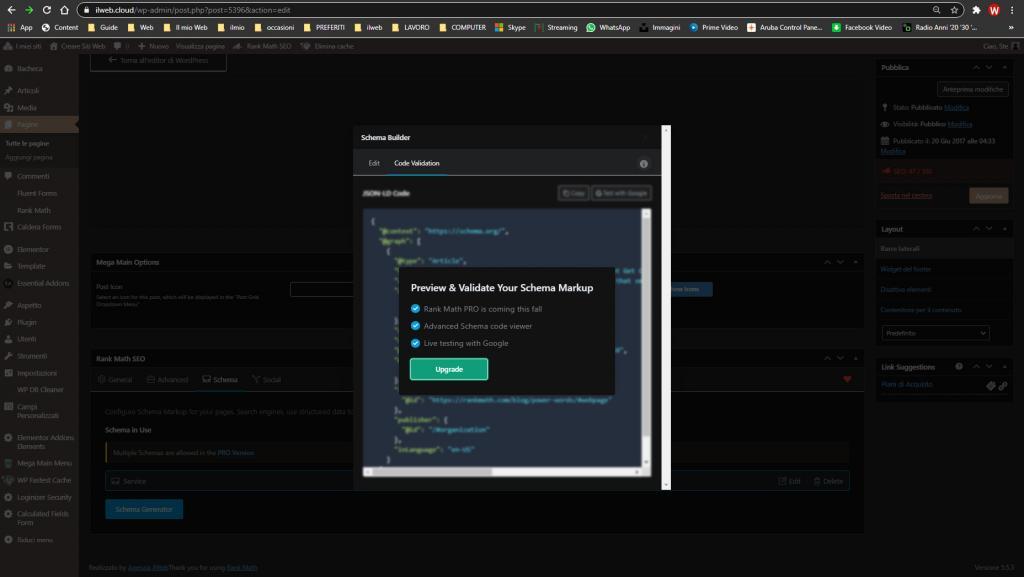Screen dimensions: 1024x577
Task: Open Media in the WordPress sidebar
Action: click(27, 108)
